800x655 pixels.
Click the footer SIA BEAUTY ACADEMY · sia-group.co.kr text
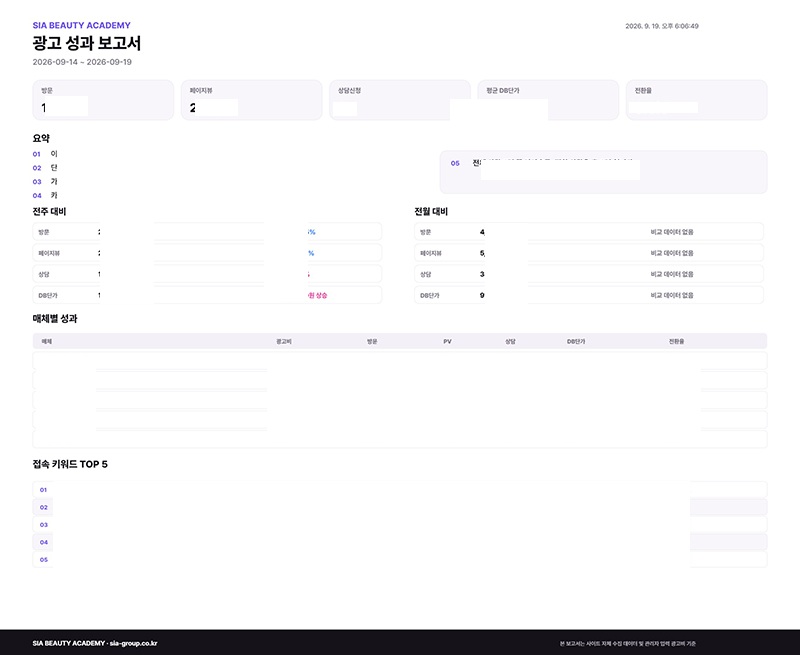coord(95,643)
